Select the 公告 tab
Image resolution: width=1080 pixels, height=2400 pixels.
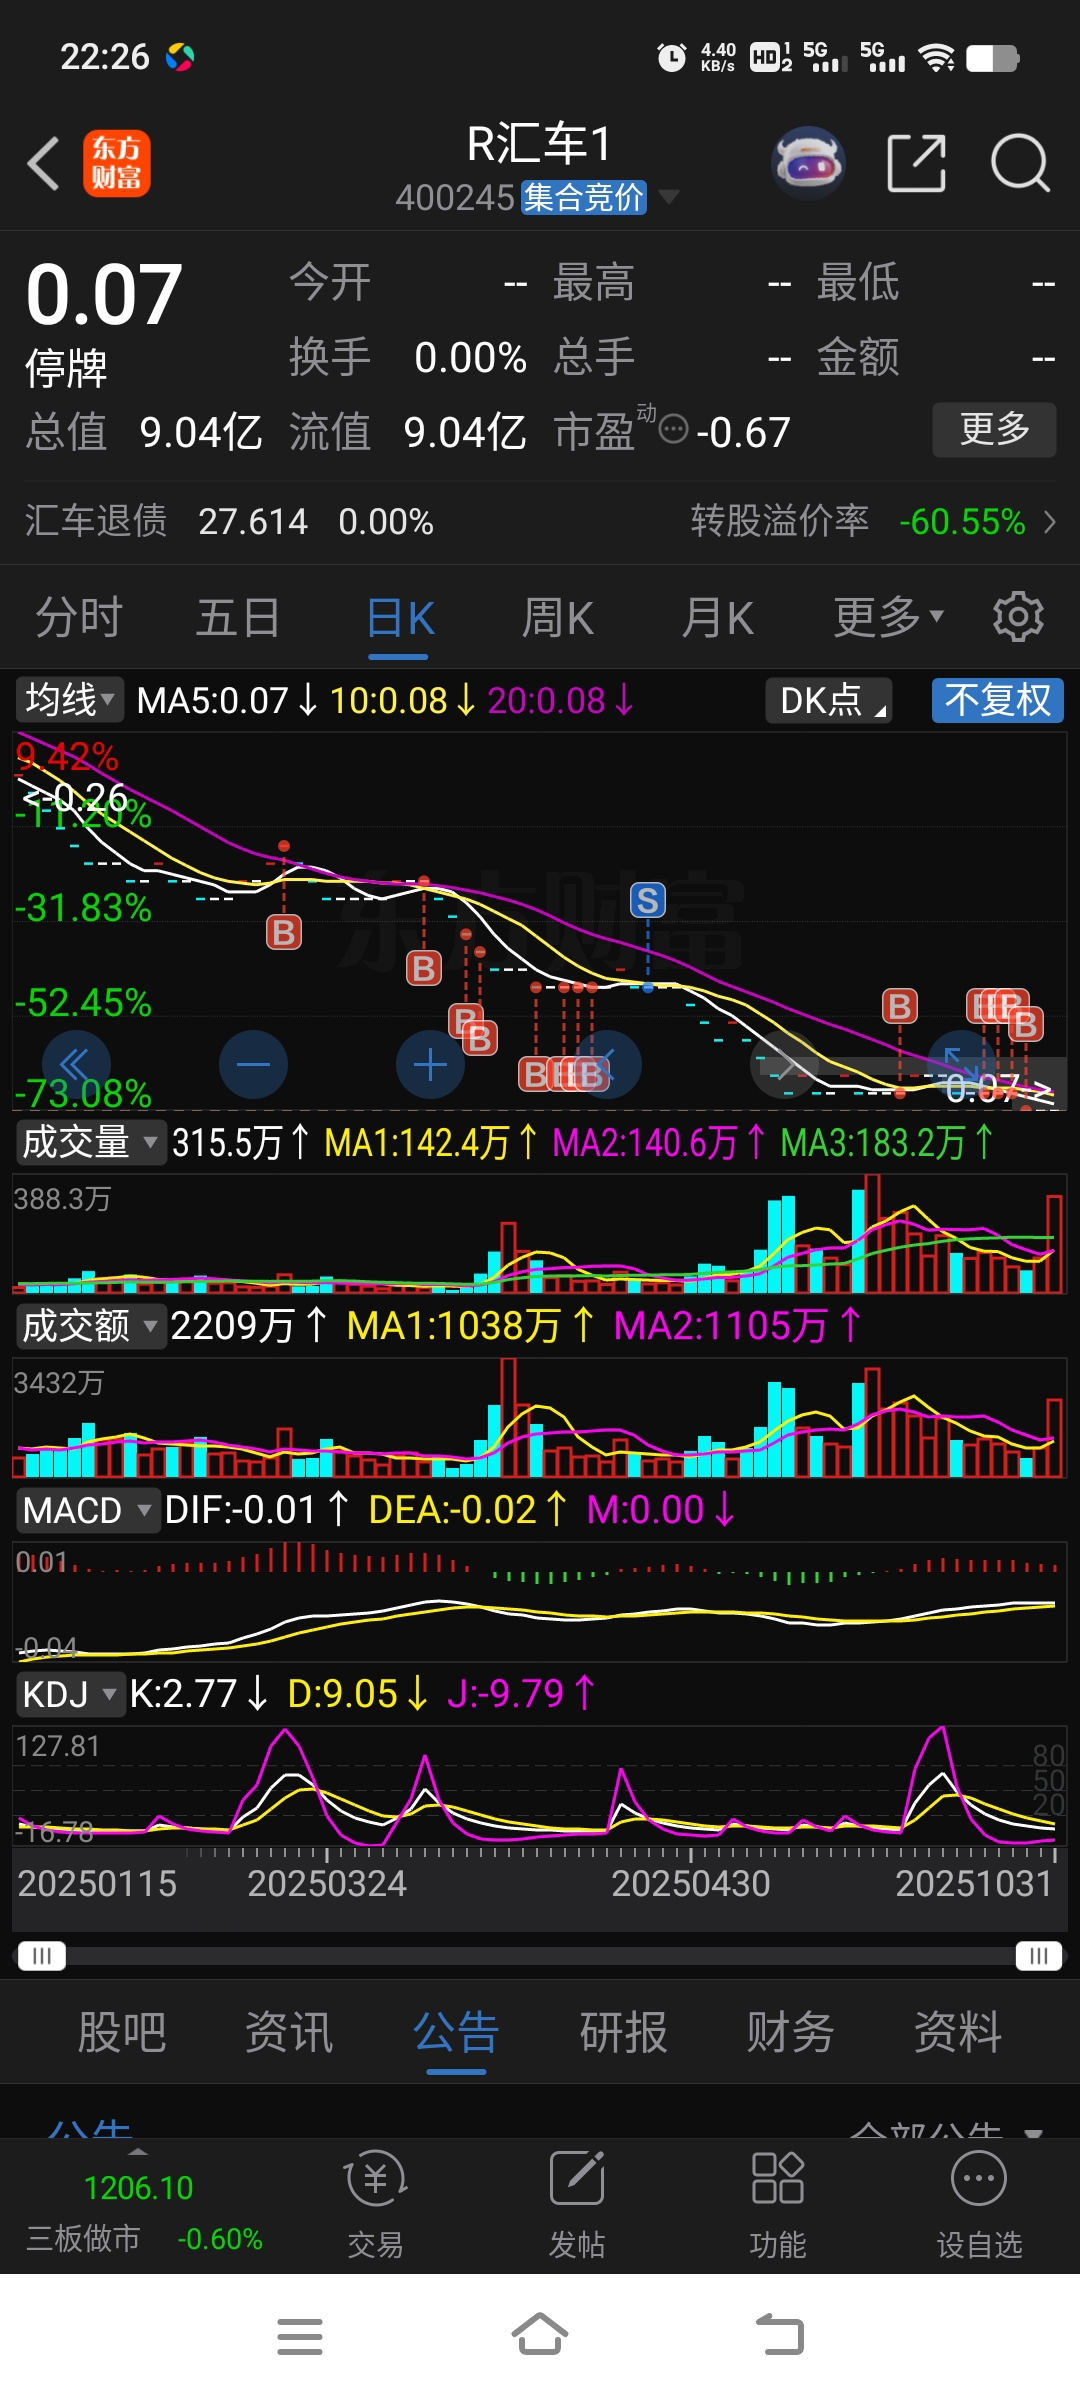pos(456,2033)
